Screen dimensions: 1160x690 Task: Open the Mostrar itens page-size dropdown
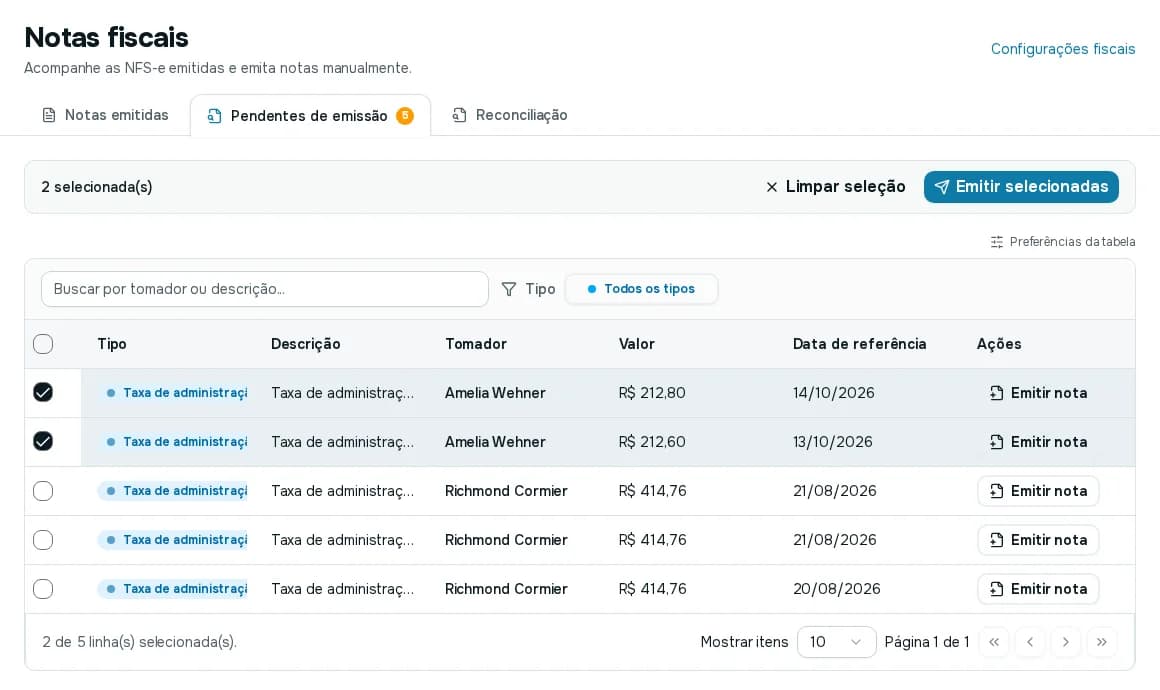837,642
